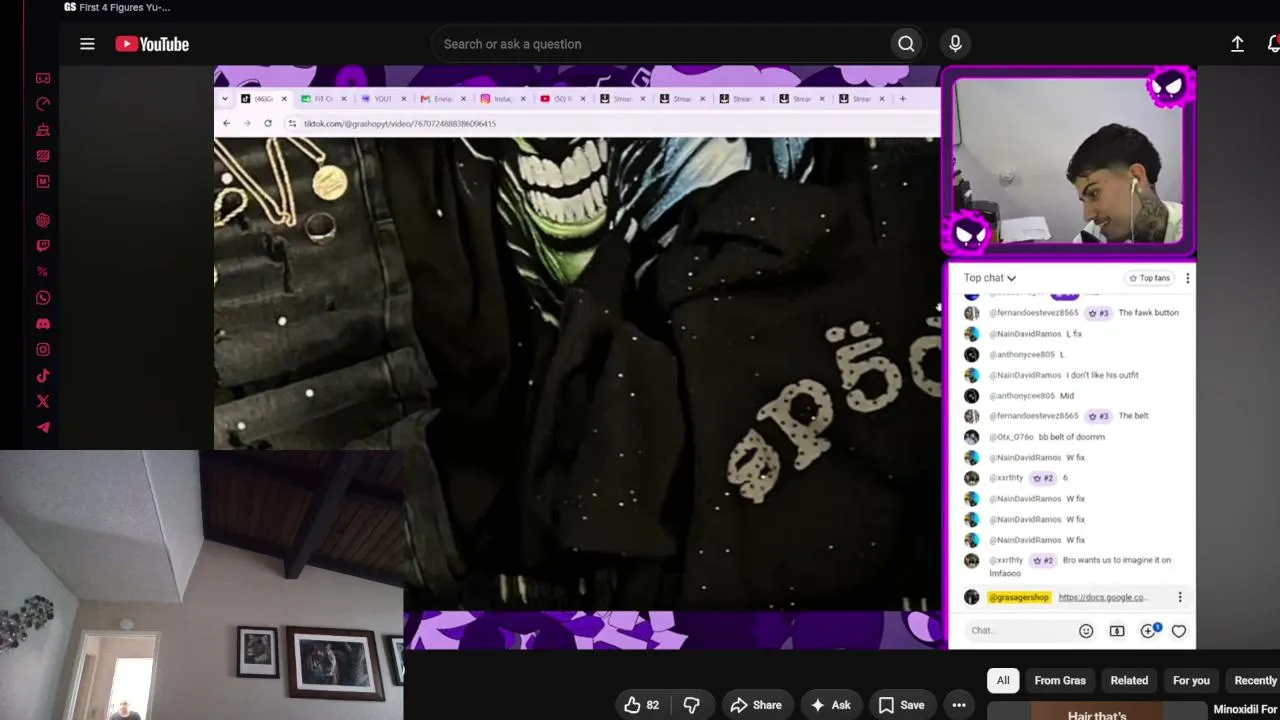This screenshot has height=720, width=1280.
Task: Open Twitch from the sidebar
Action: click(x=43, y=246)
